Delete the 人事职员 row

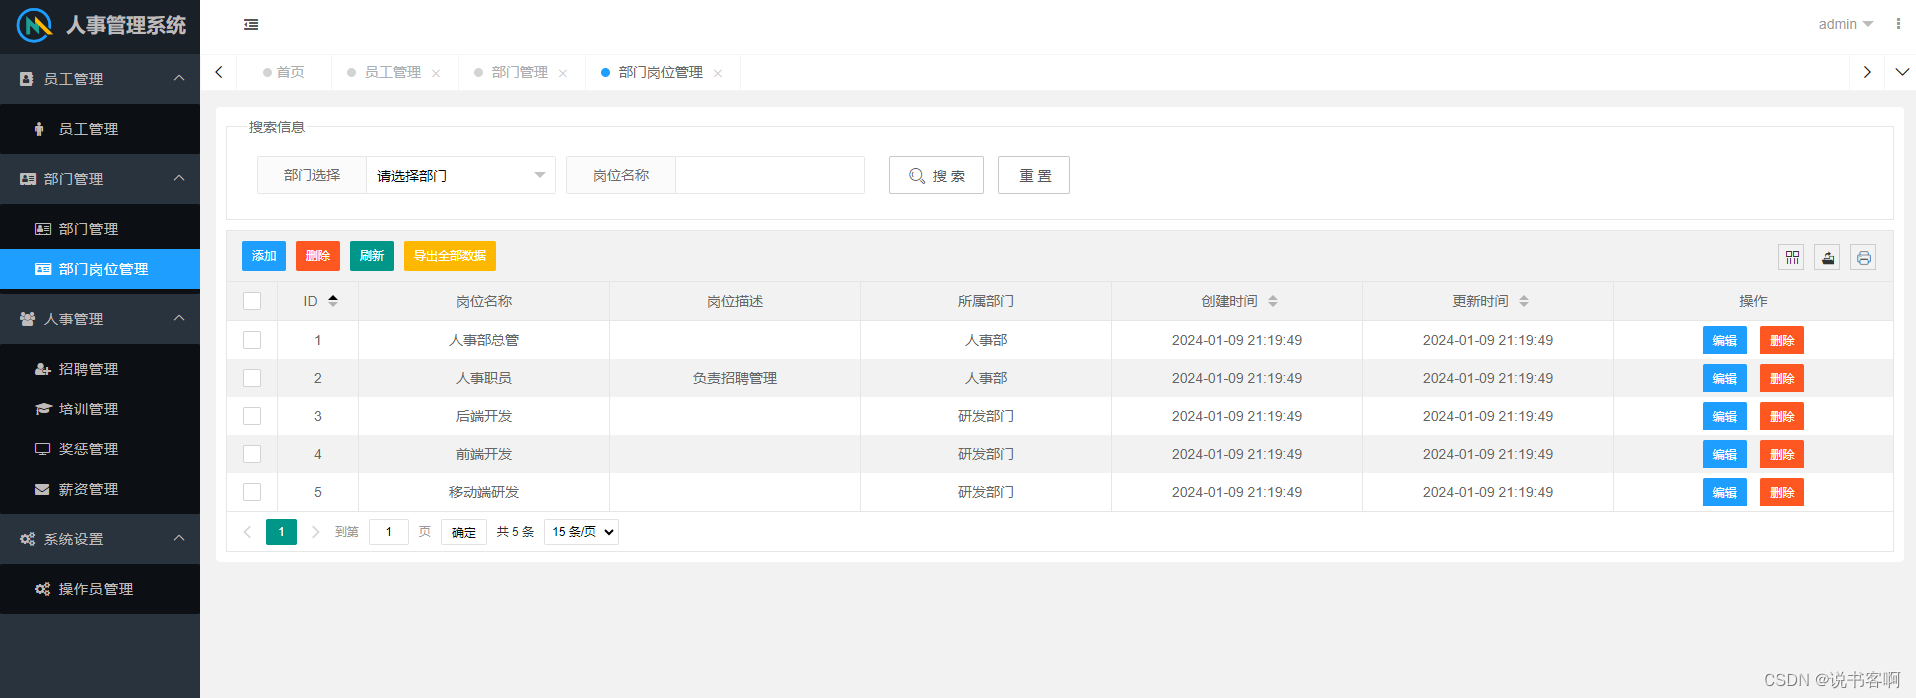1782,378
